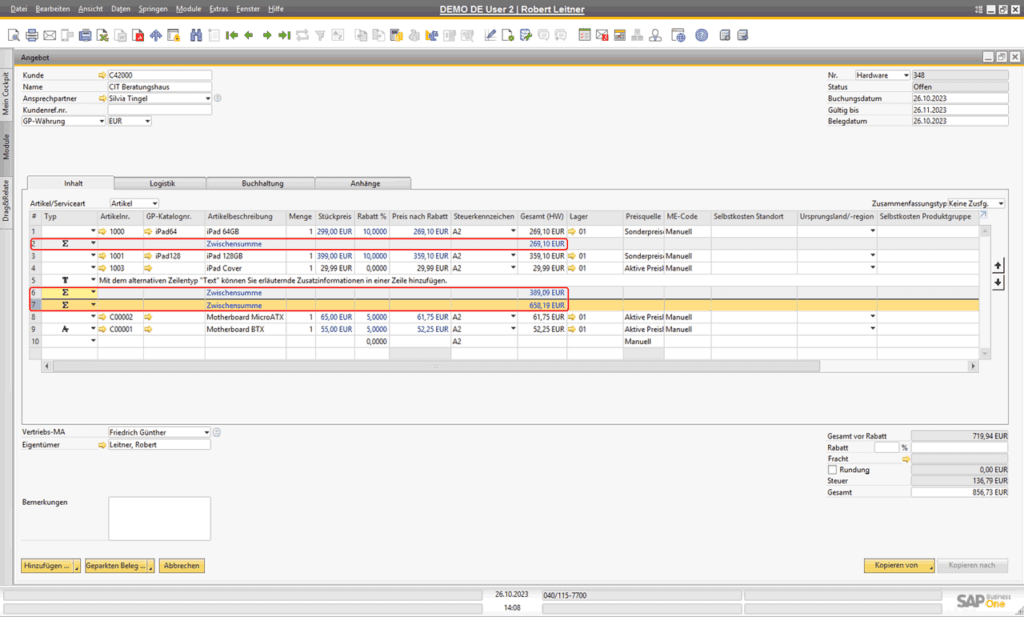Click the Hinzufügen button

(46, 565)
